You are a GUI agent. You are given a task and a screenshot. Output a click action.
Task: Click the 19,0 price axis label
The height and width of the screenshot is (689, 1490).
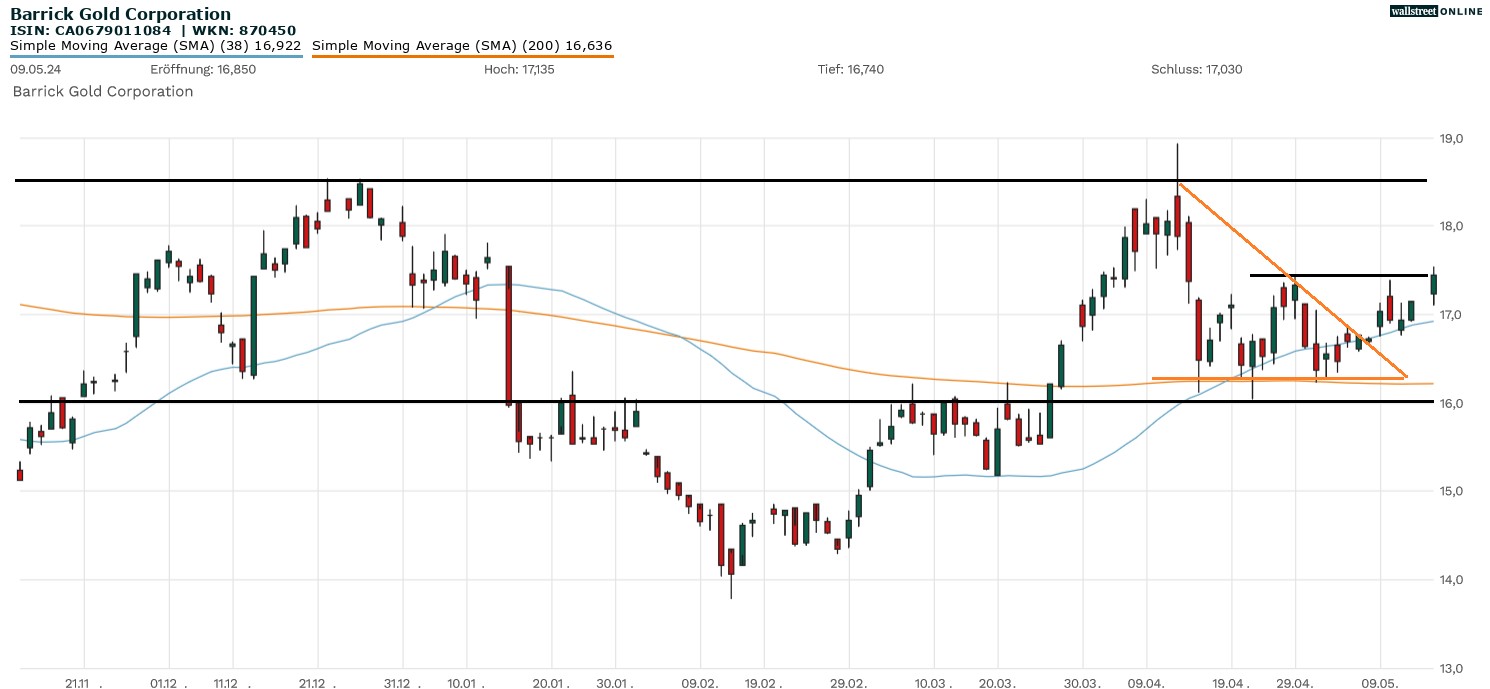click(x=1449, y=138)
